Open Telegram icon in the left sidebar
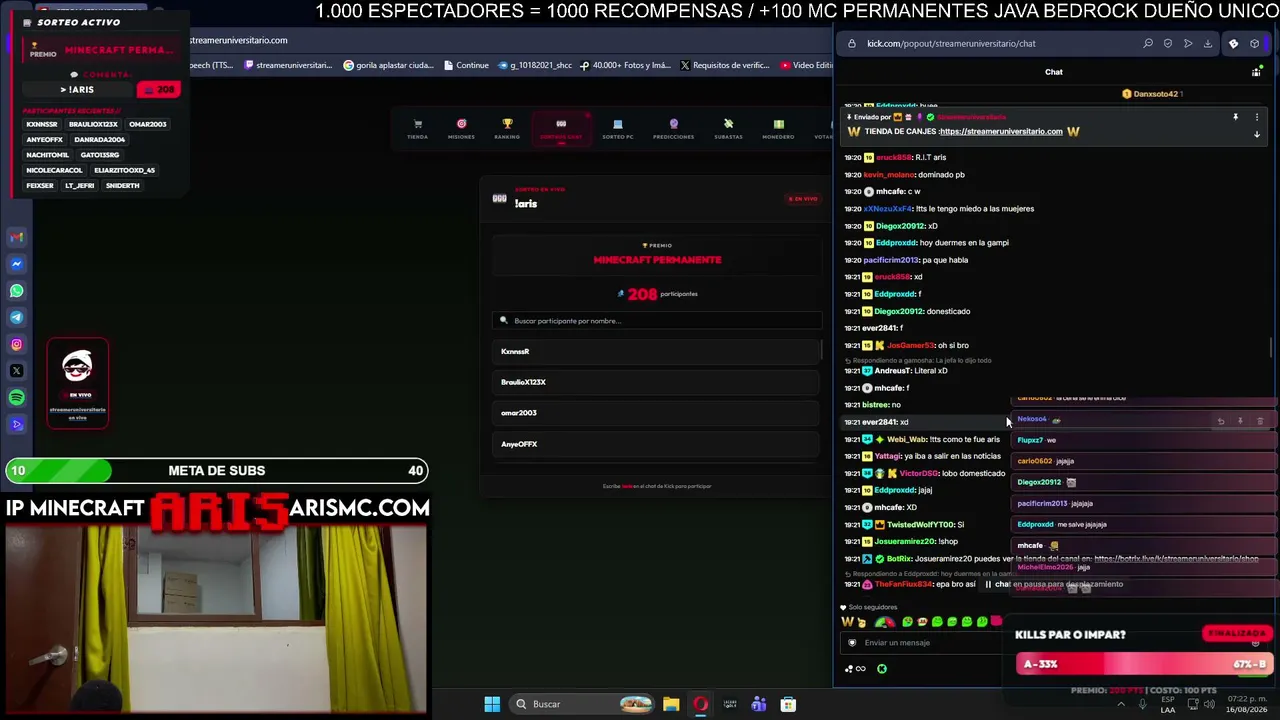1280x720 pixels. [17, 317]
